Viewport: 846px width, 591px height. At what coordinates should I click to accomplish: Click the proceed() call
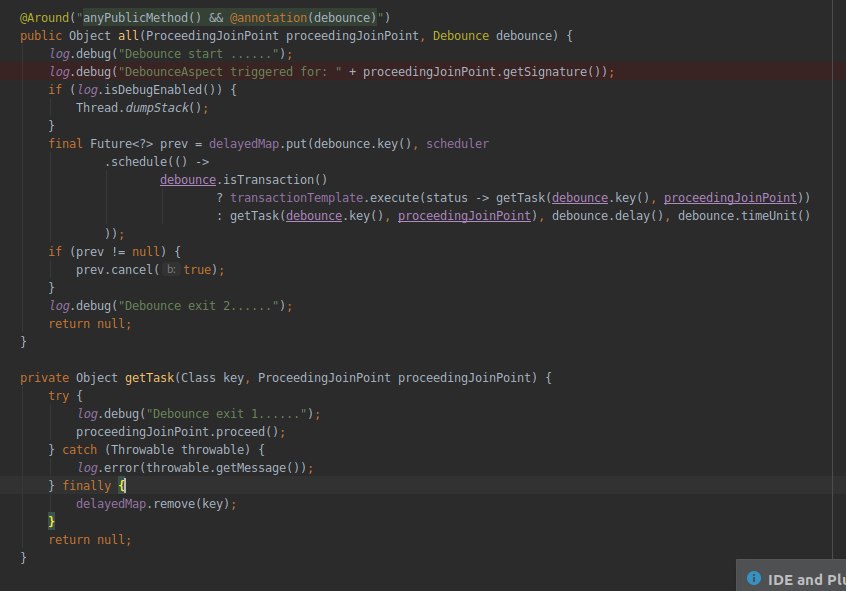(x=247, y=432)
